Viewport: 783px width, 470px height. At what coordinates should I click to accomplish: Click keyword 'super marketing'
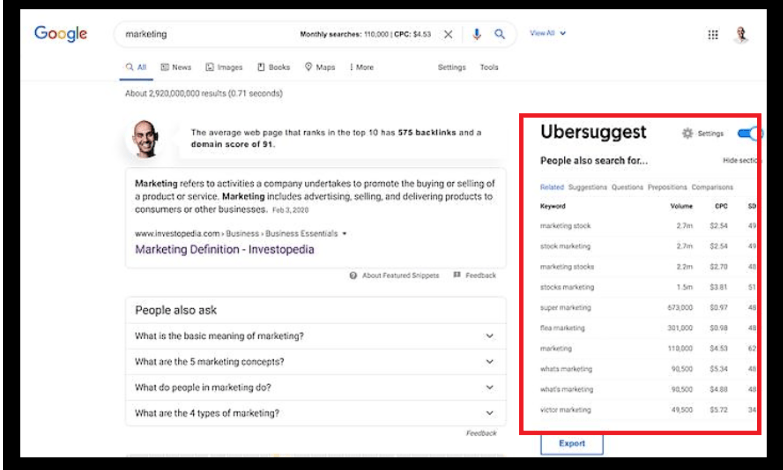click(565, 308)
